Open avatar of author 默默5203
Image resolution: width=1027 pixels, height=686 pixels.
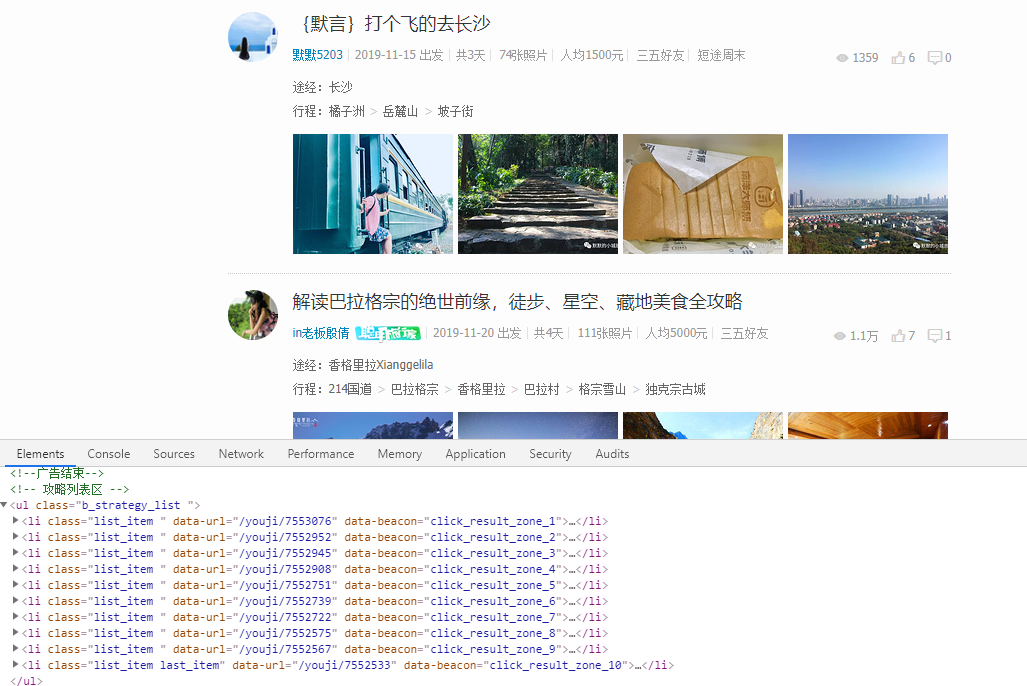(x=253, y=37)
